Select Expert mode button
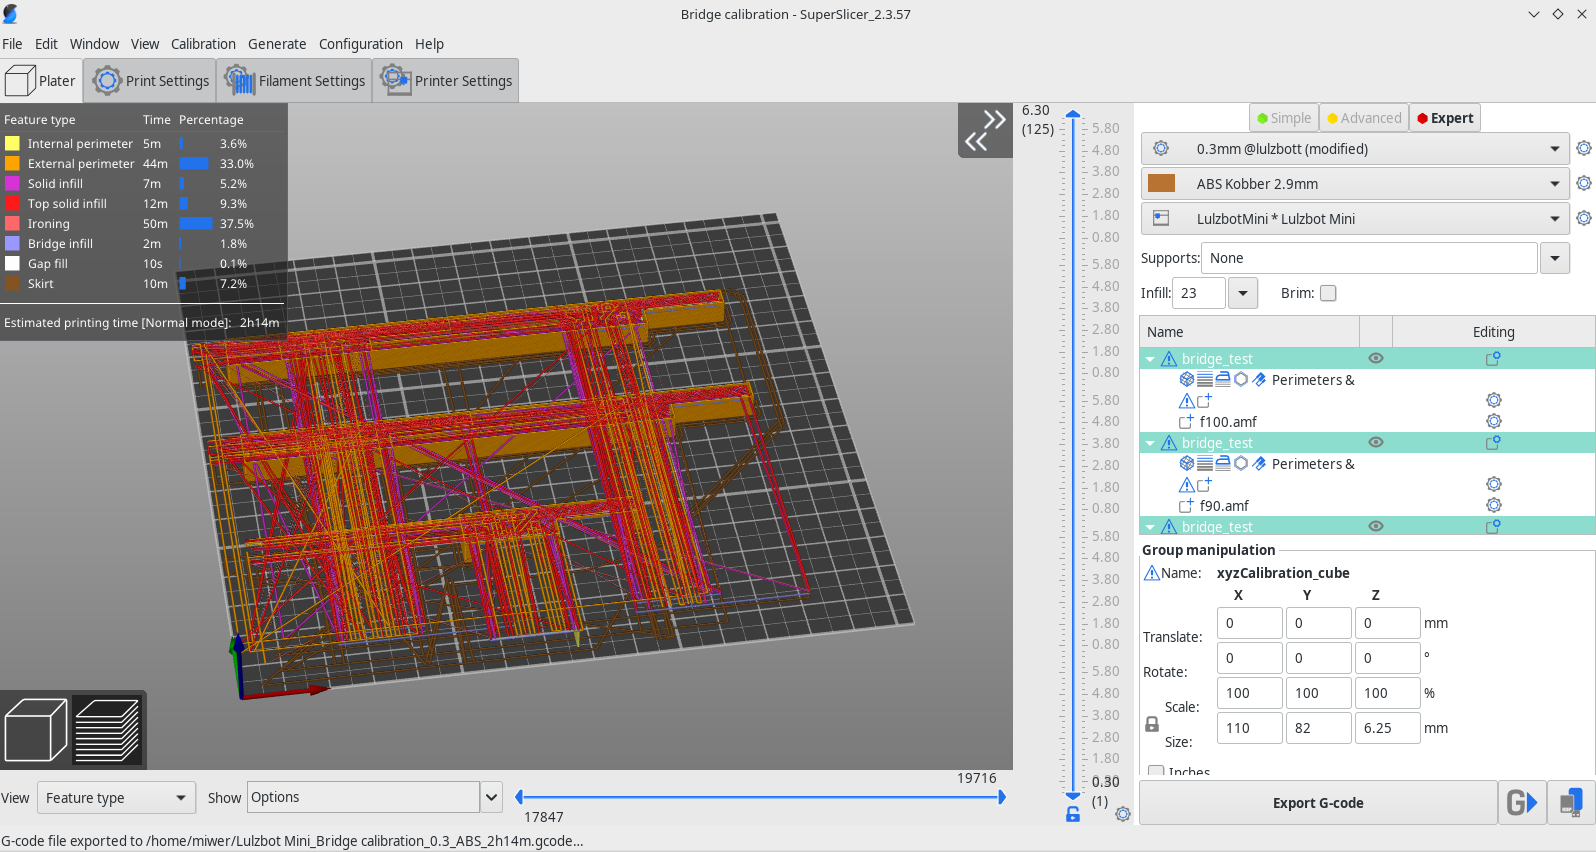 pyautogui.click(x=1445, y=118)
